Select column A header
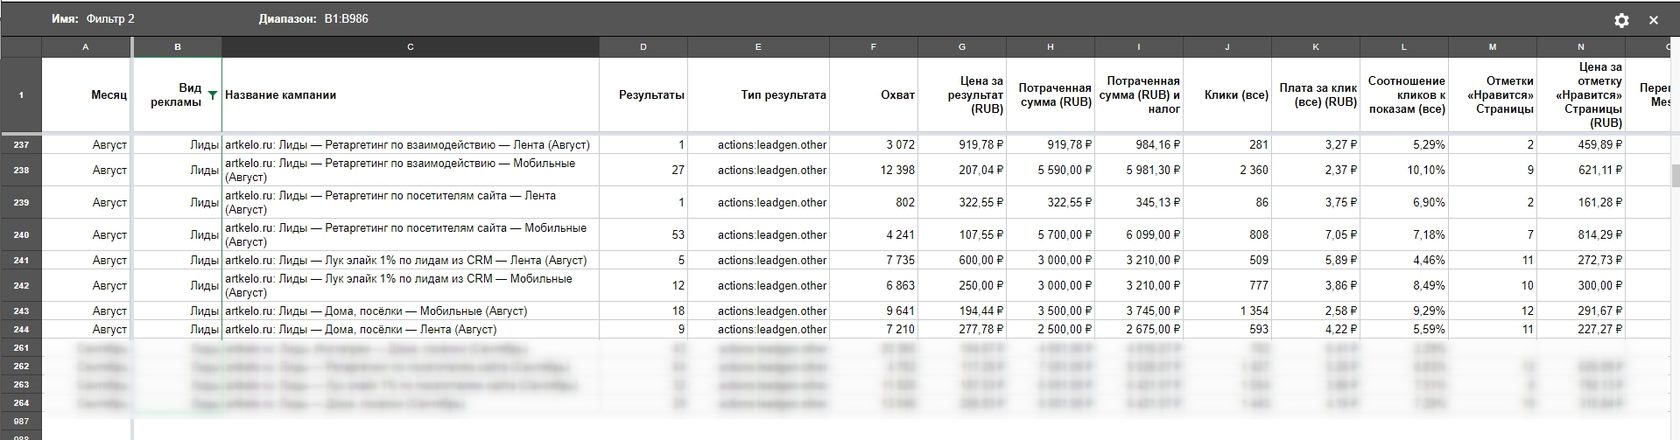This screenshot has height=440, width=1680. pyautogui.click(x=86, y=47)
